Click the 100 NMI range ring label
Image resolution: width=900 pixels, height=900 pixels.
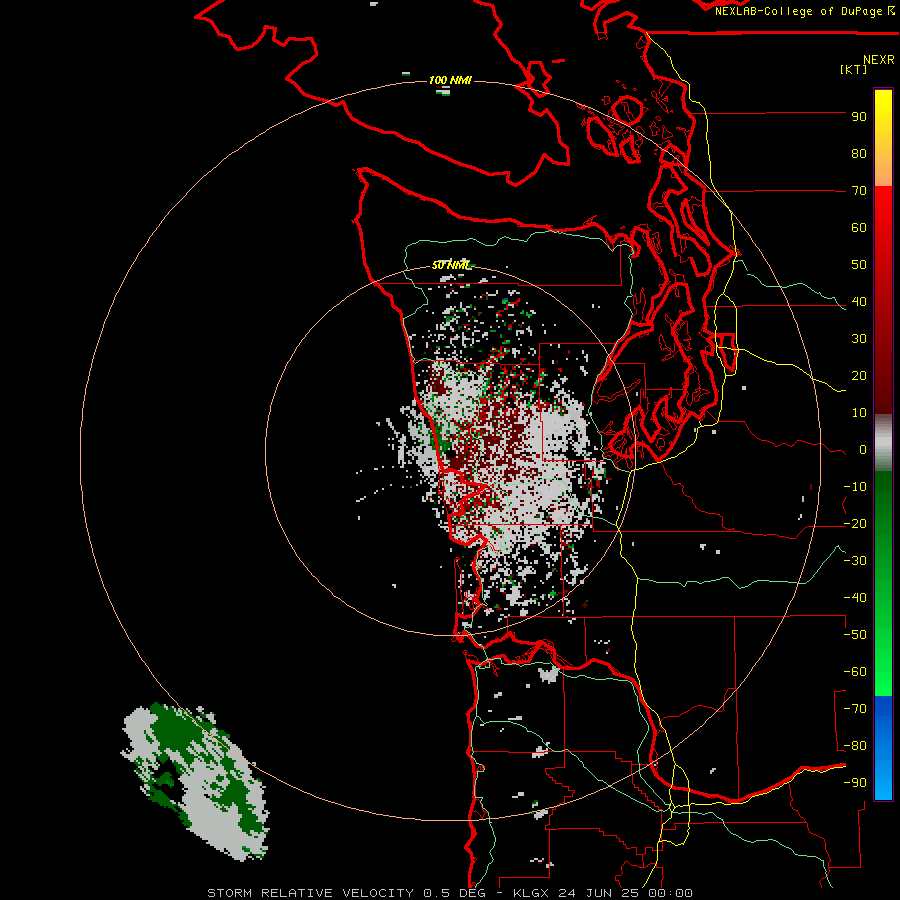[450, 80]
